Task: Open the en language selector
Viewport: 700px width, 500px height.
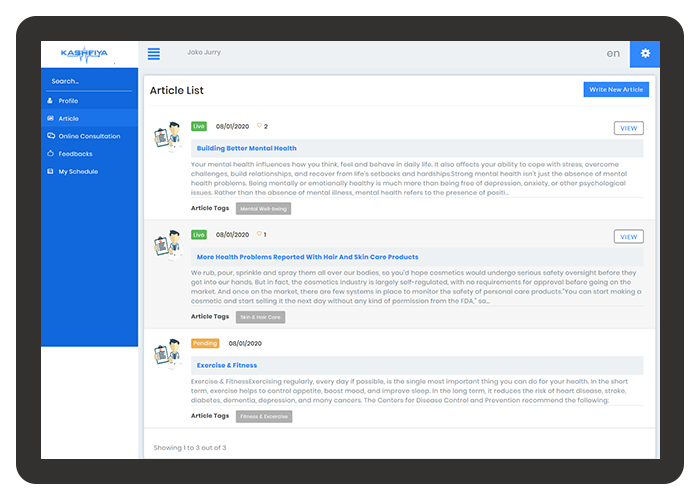Action: pos(613,54)
